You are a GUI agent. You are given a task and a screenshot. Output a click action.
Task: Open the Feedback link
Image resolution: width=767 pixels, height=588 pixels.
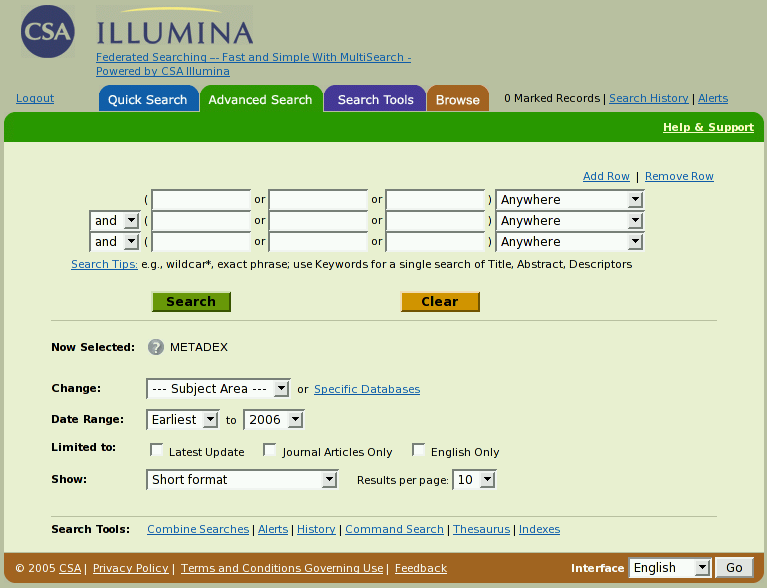[x=421, y=568]
